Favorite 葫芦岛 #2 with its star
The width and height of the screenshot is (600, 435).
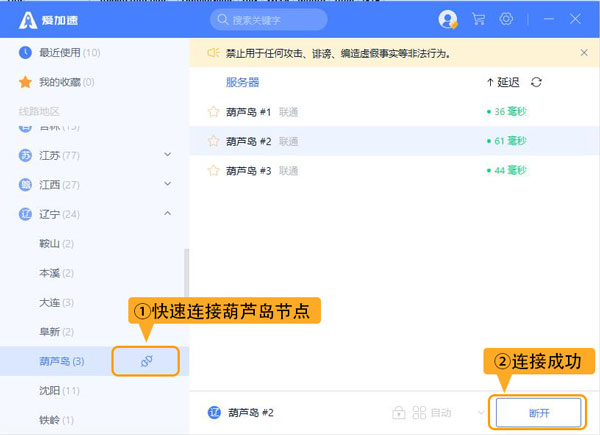point(213,141)
